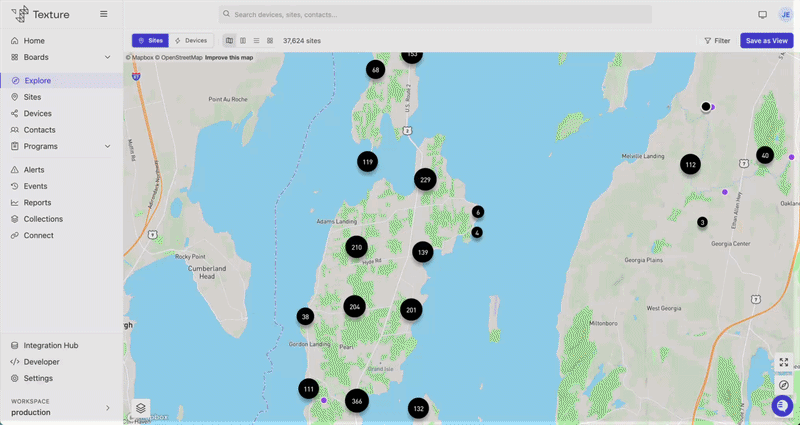This screenshot has height=425, width=800.
Task: Click the Reports chart icon
Action: [x=15, y=203]
